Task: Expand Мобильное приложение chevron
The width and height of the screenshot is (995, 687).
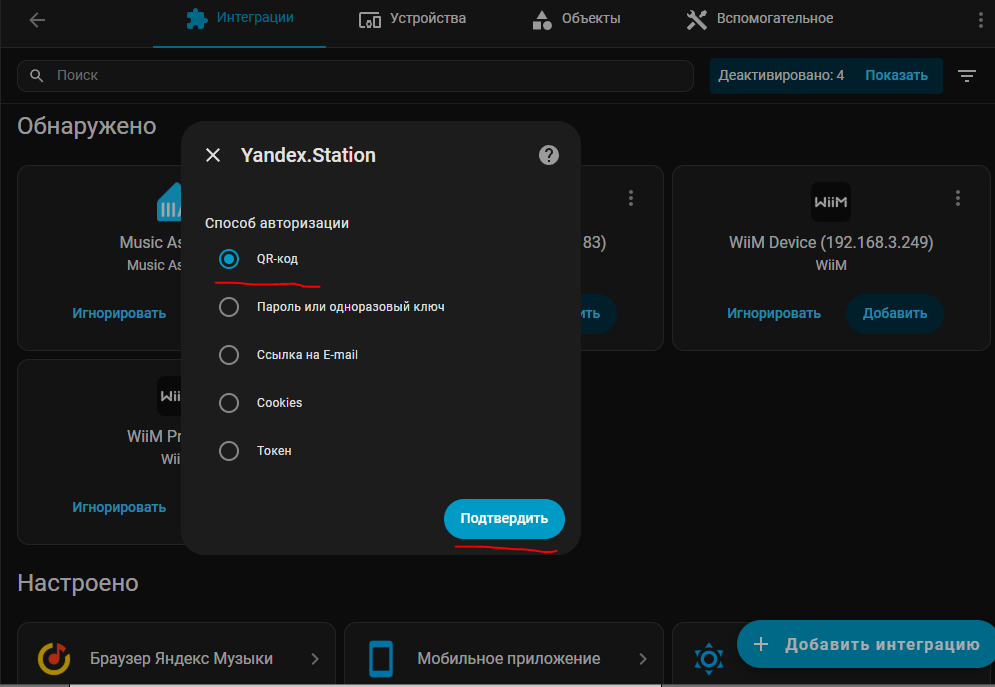Action: click(x=643, y=659)
